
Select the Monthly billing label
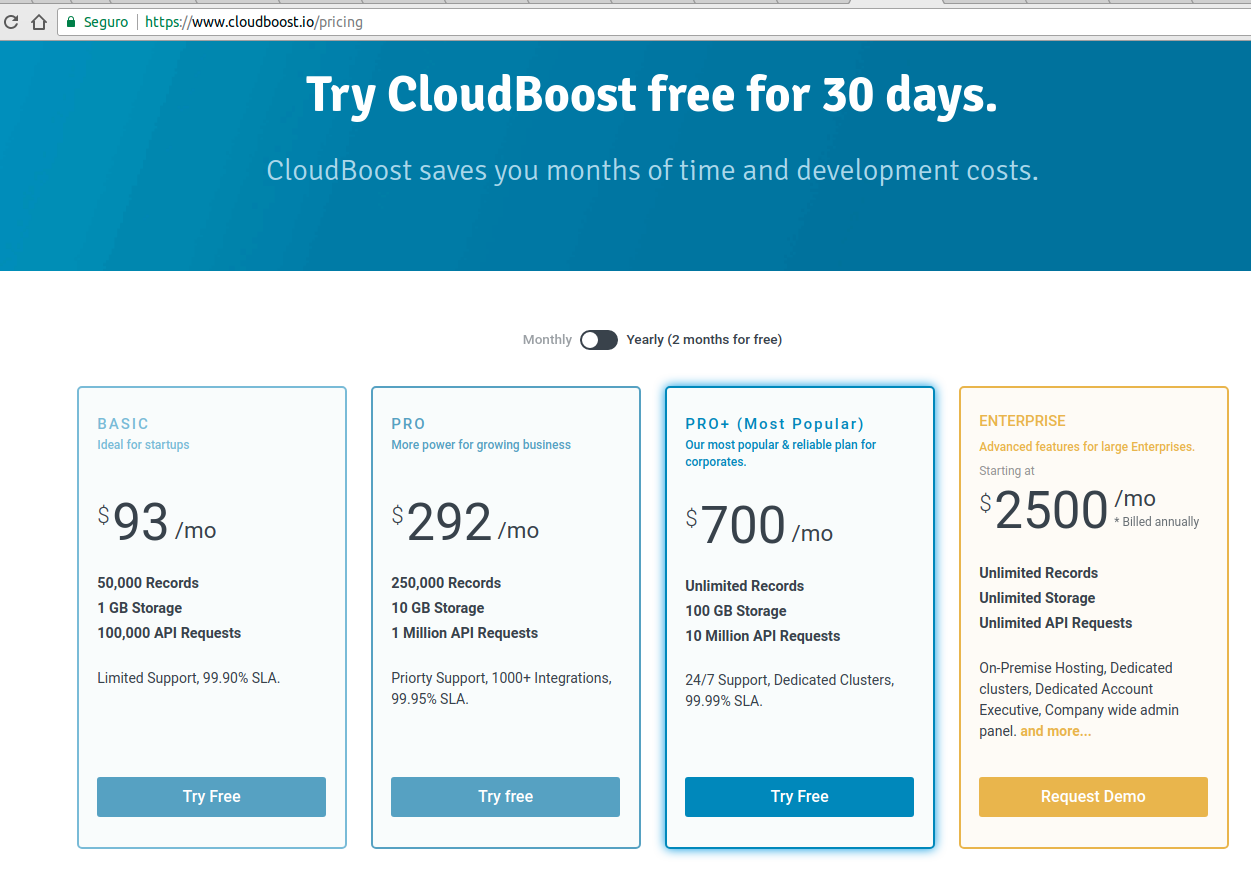tap(547, 340)
